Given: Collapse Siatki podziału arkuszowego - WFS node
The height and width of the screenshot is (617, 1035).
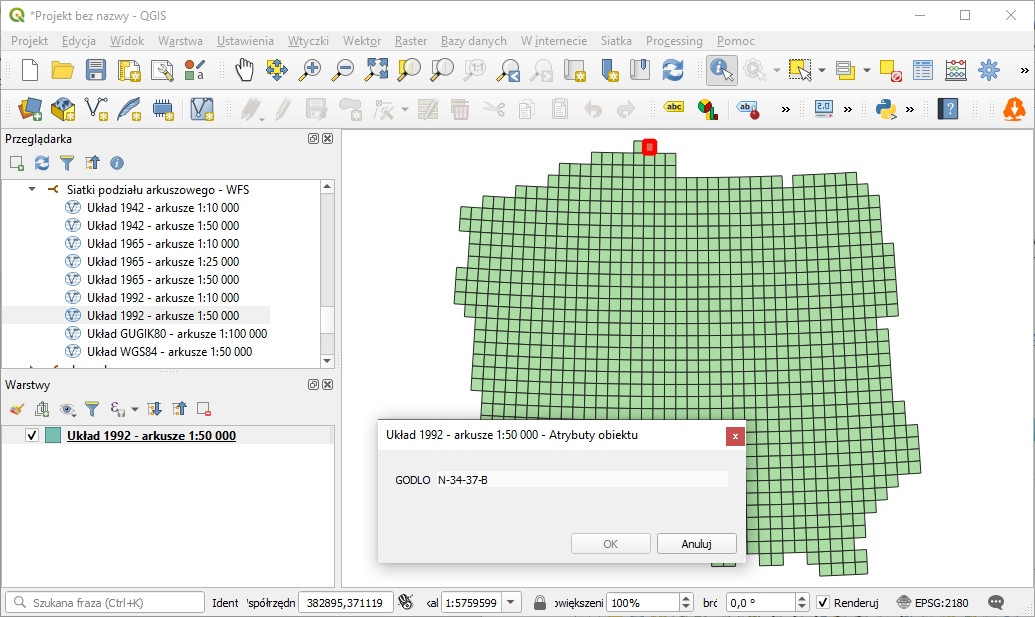Looking at the screenshot, I should tap(32, 189).
